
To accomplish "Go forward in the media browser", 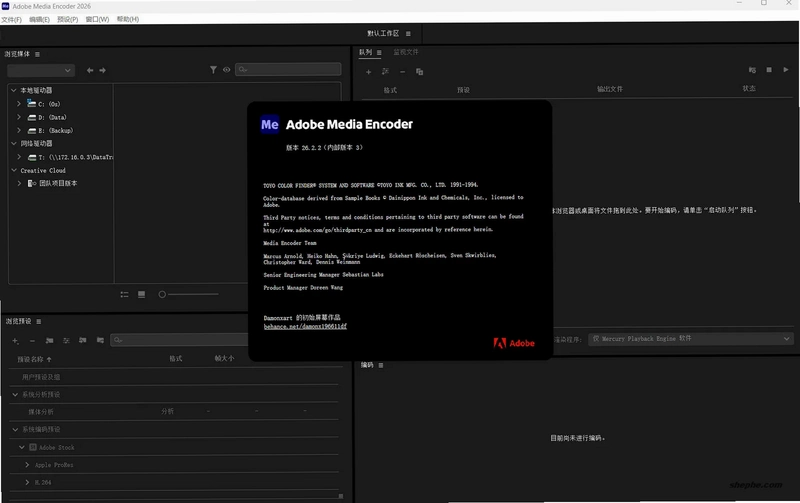I will coord(103,70).
